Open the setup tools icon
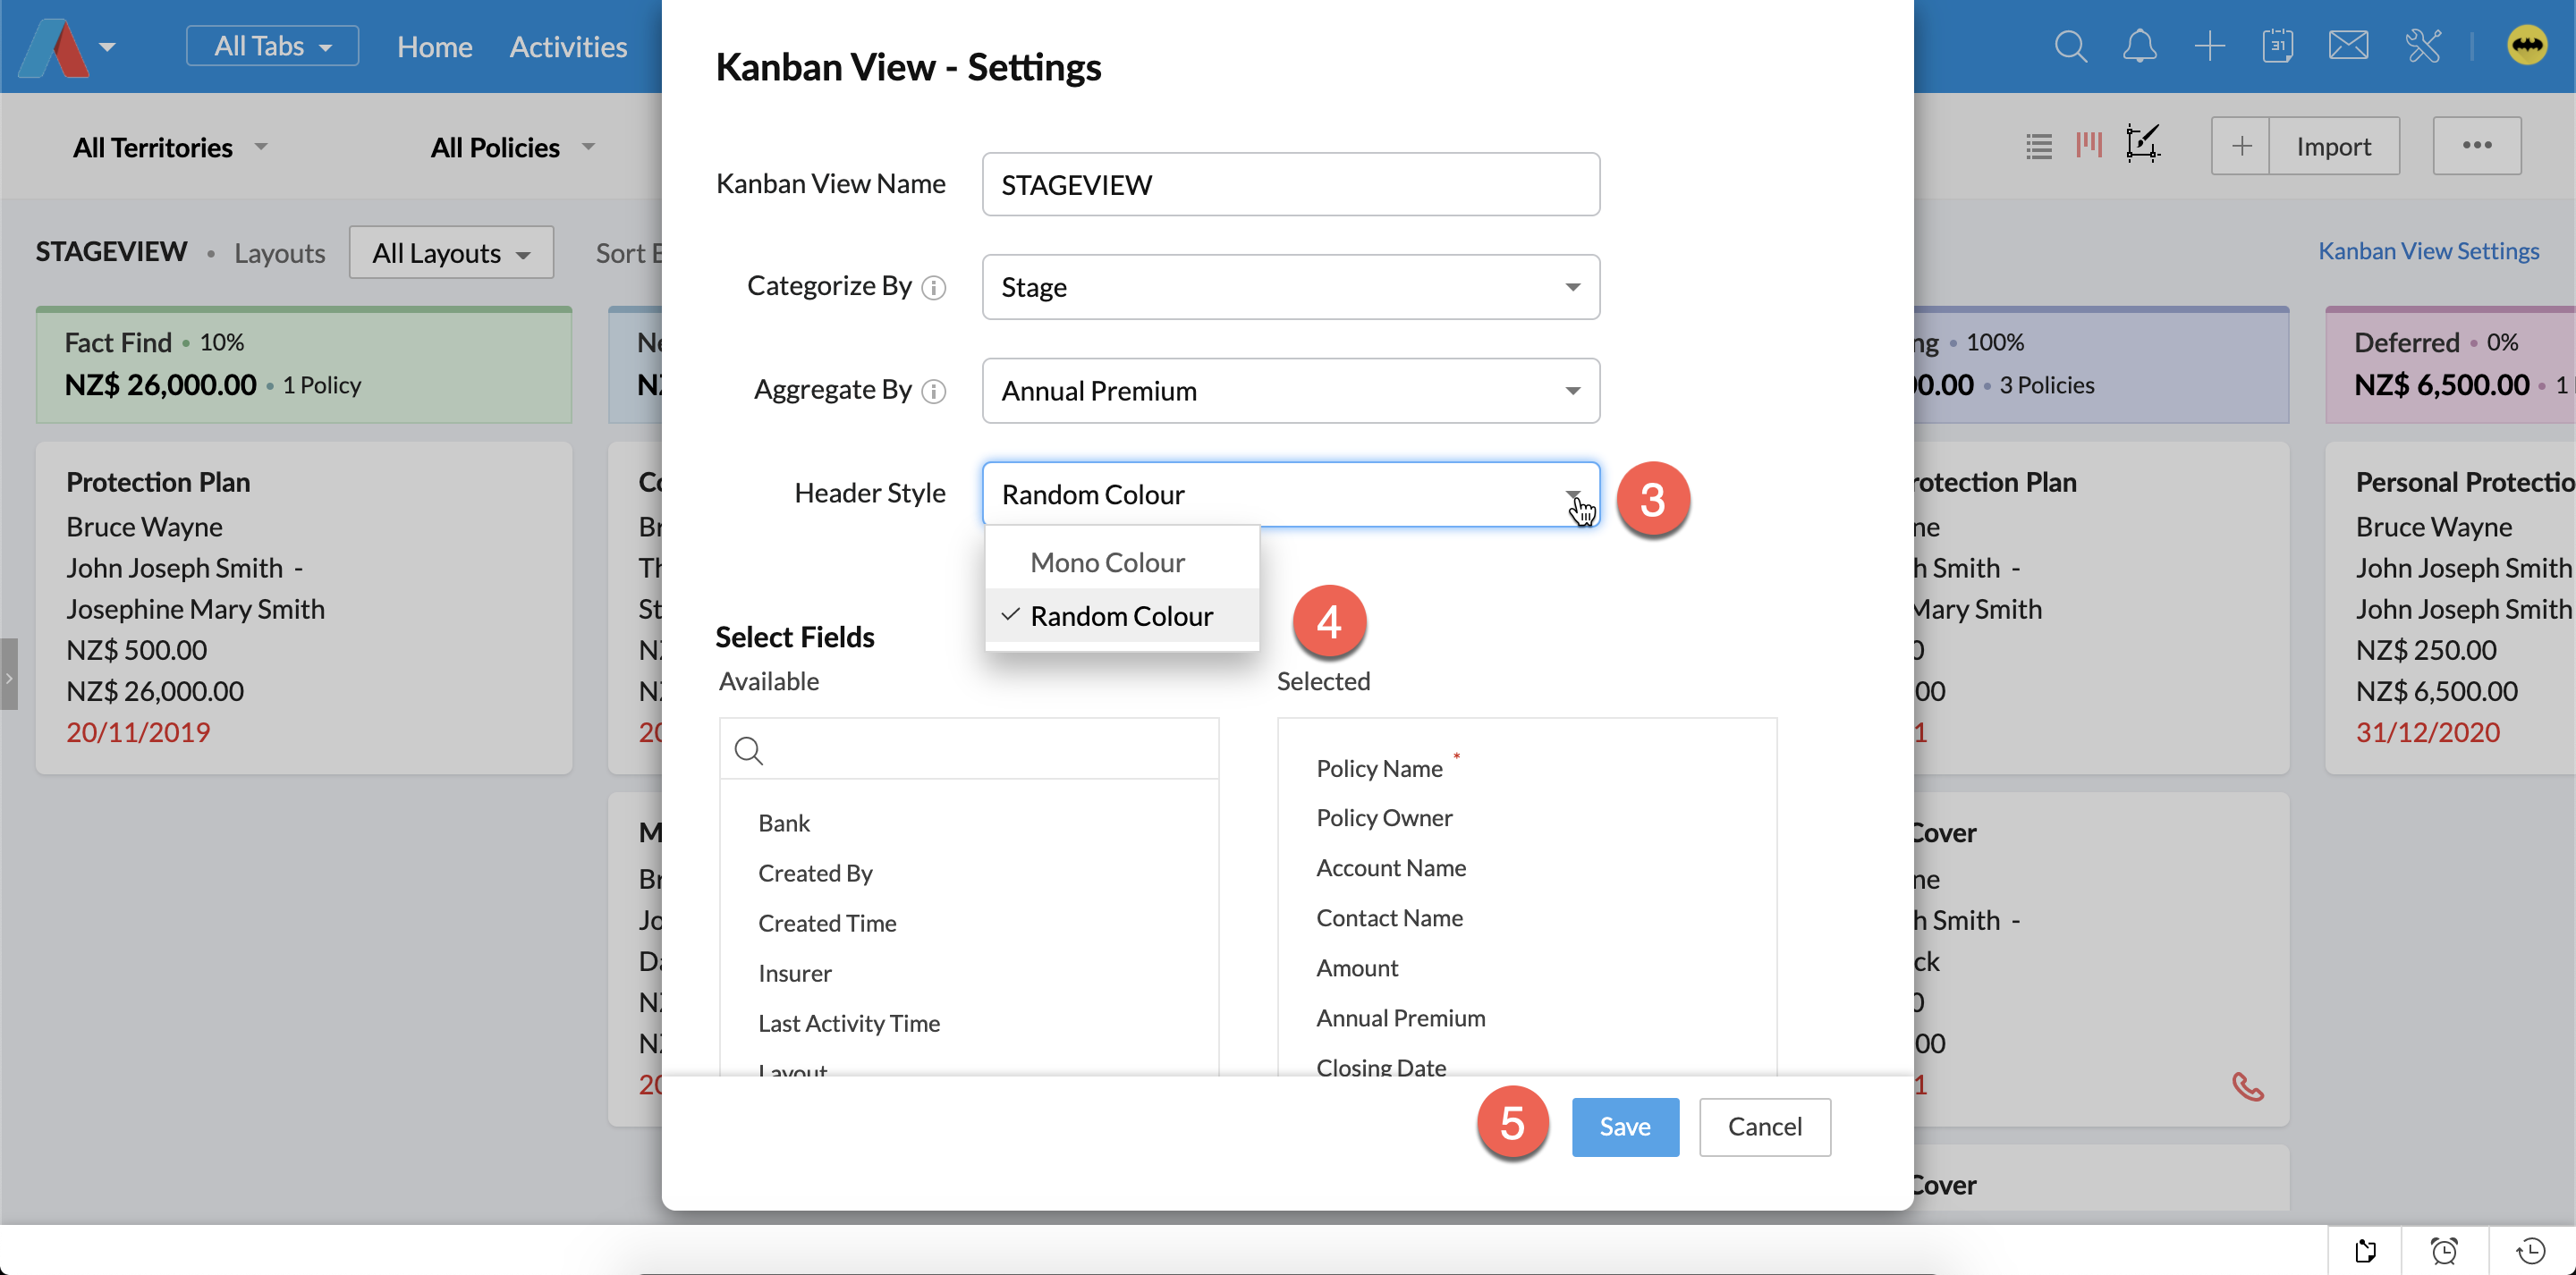This screenshot has width=2576, height=1275. point(2423,46)
